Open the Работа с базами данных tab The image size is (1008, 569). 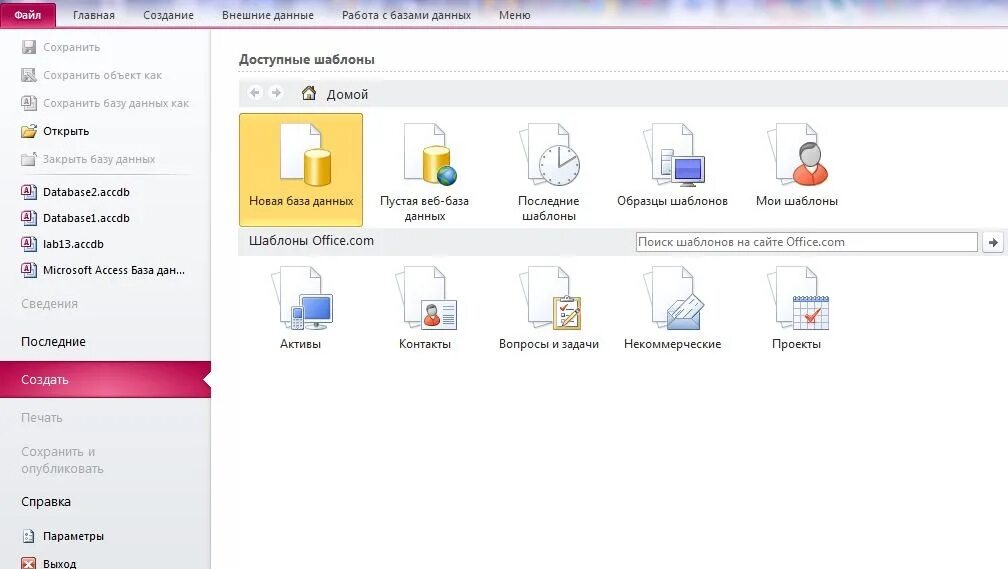pyautogui.click(x=406, y=15)
